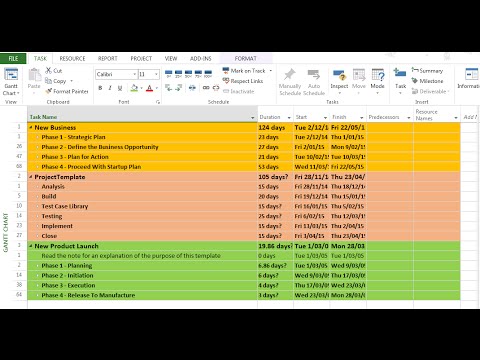The width and height of the screenshot is (480, 360).
Task: Collapse the New Product Launch summary task
Action: [x=31, y=246]
